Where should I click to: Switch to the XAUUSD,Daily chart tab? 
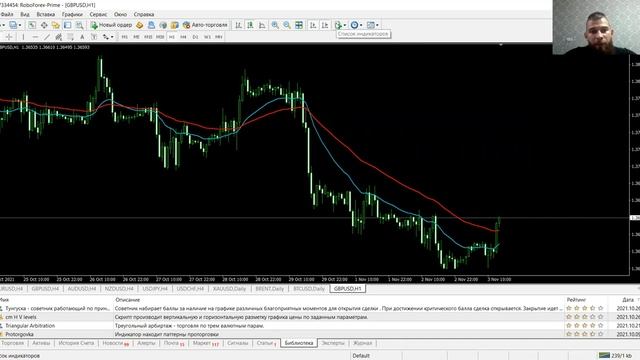click(x=229, y=289)
